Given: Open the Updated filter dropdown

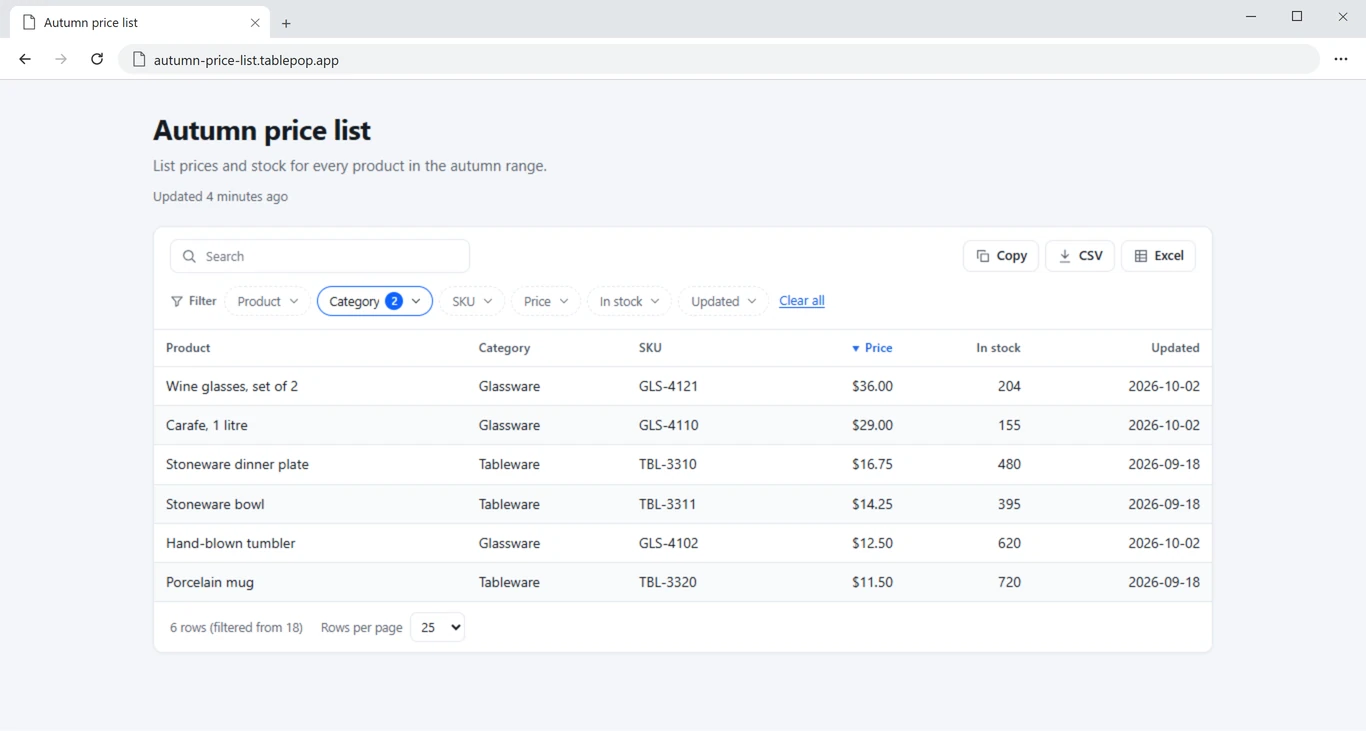Looking at the screenshot, I should pyautogui.click(x=723, y=301).
